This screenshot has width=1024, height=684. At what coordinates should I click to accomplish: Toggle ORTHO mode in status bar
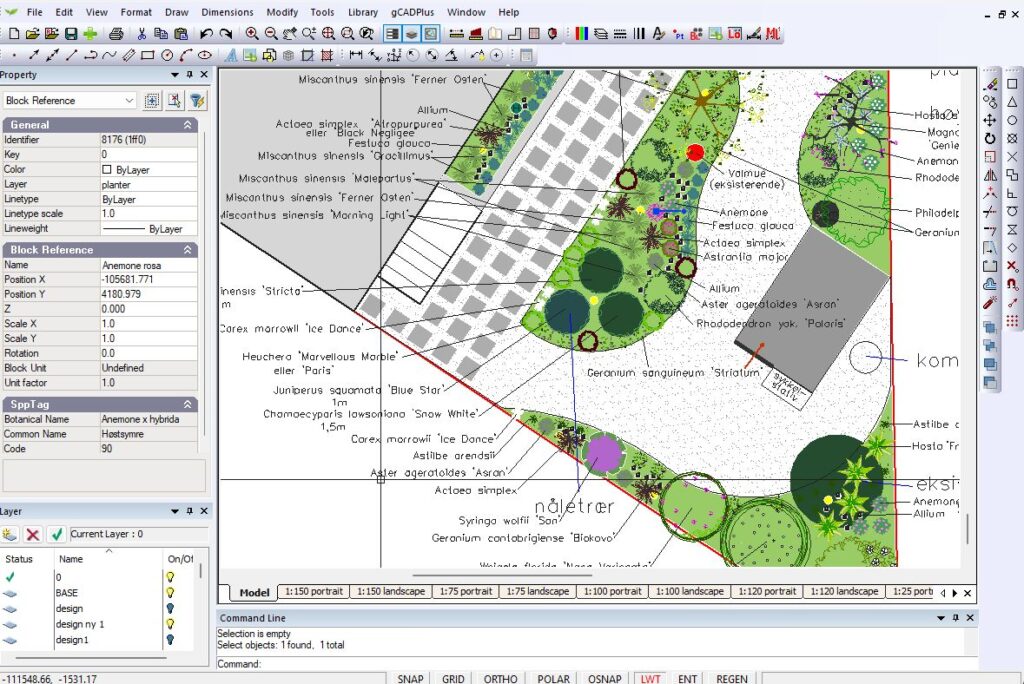click(x=500, y=679)
